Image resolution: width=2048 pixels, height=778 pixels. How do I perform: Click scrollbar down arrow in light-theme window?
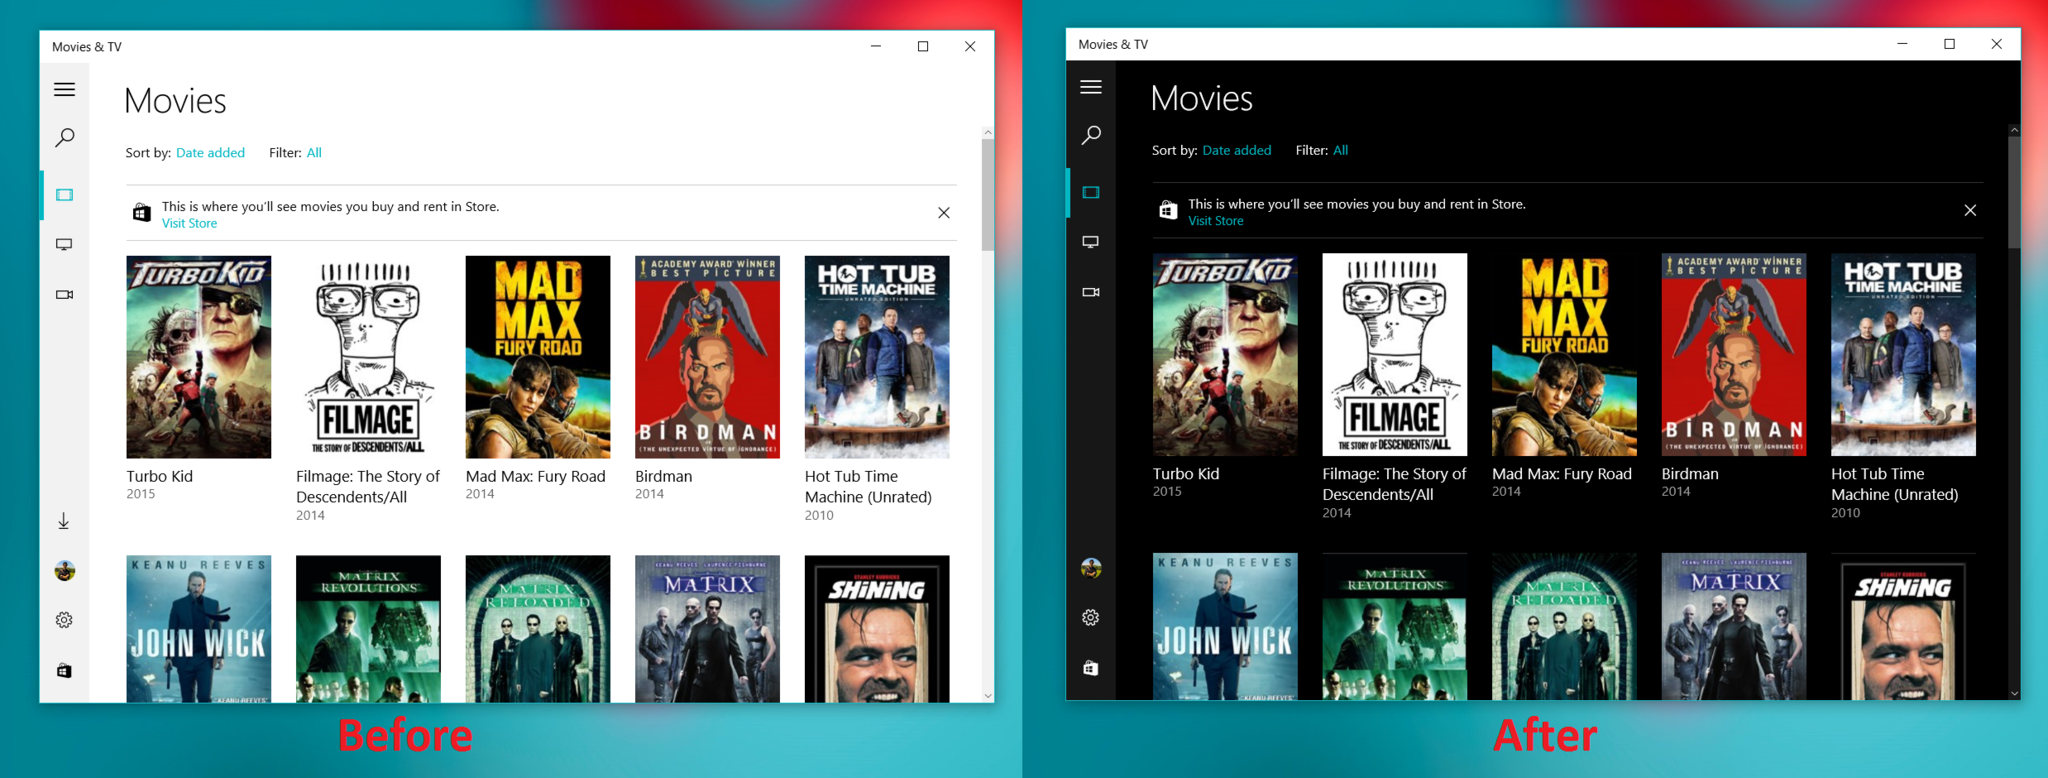coord(988,695)
